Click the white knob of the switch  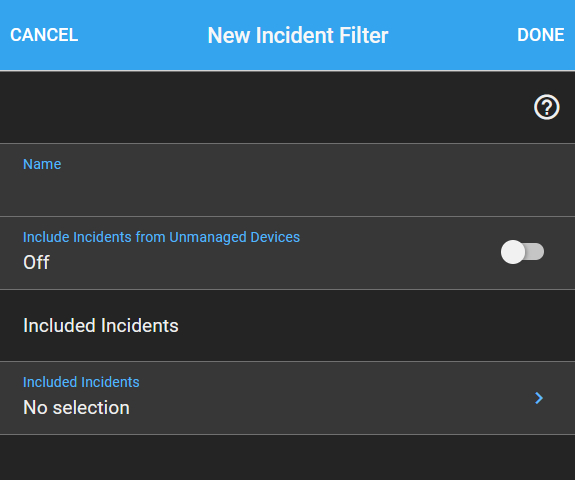(x=513, y=252)
